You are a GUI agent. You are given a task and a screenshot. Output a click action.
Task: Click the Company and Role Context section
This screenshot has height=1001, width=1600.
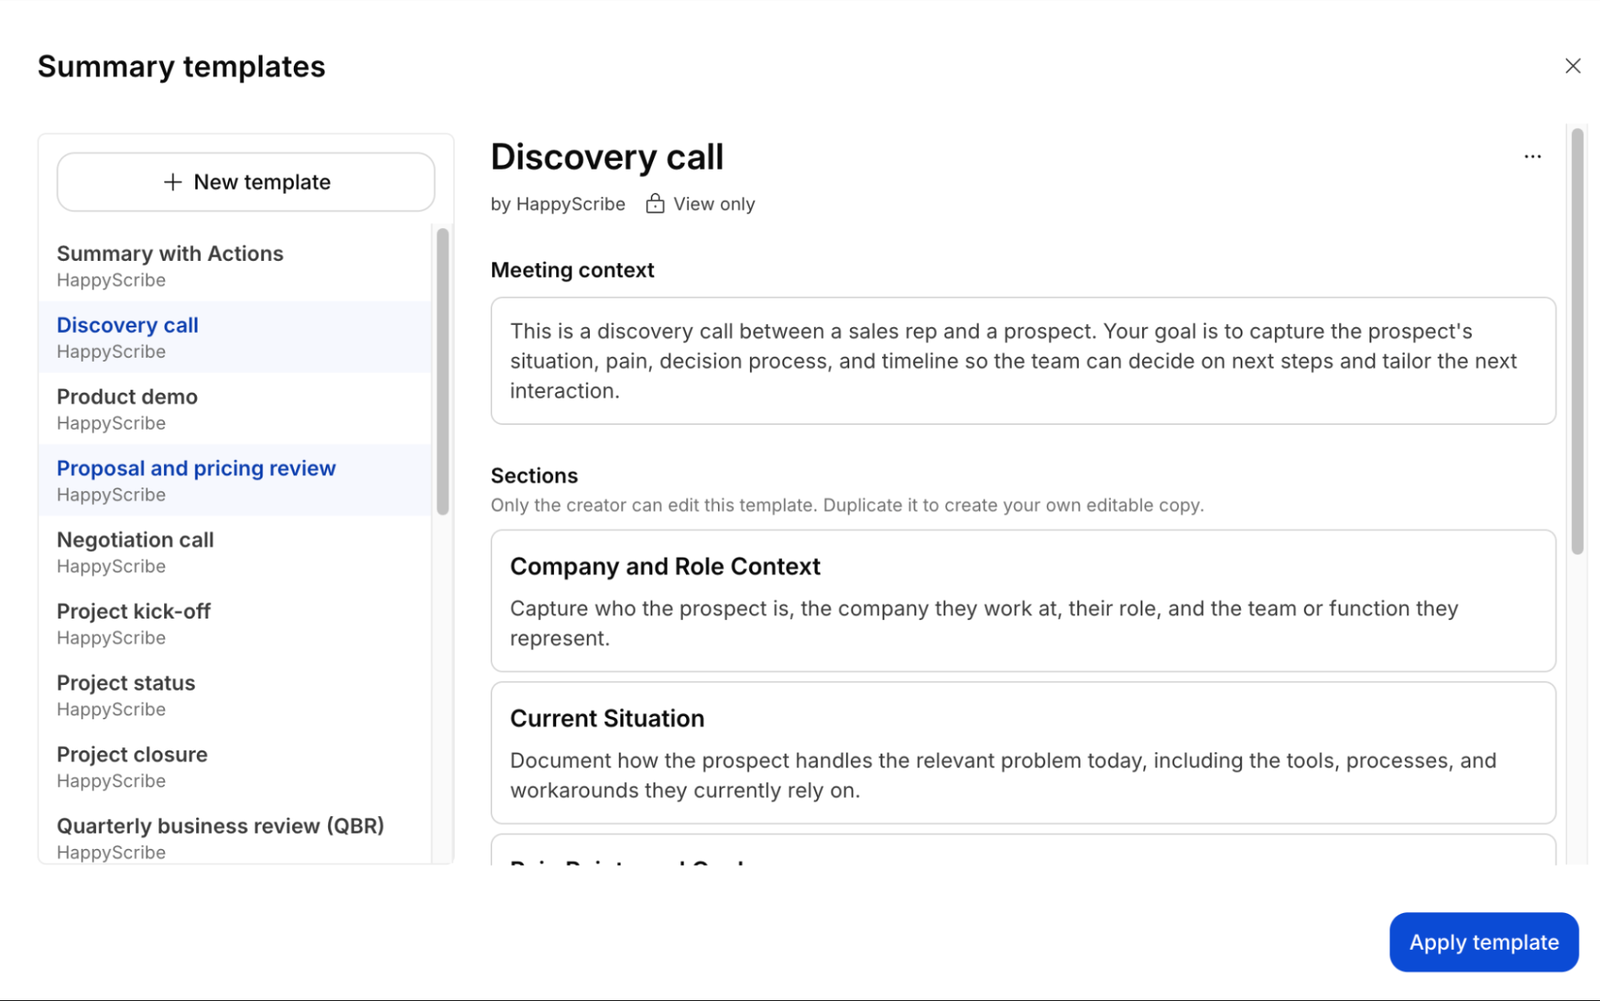(1023, 601)
